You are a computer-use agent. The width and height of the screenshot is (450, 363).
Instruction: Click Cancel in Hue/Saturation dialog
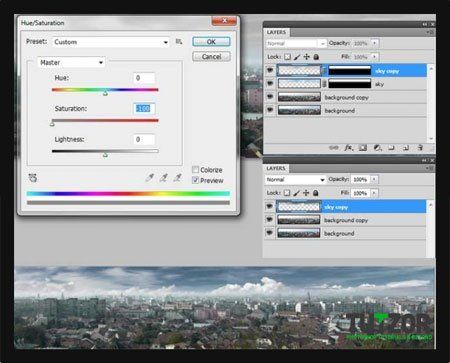[x=211, y=57]
